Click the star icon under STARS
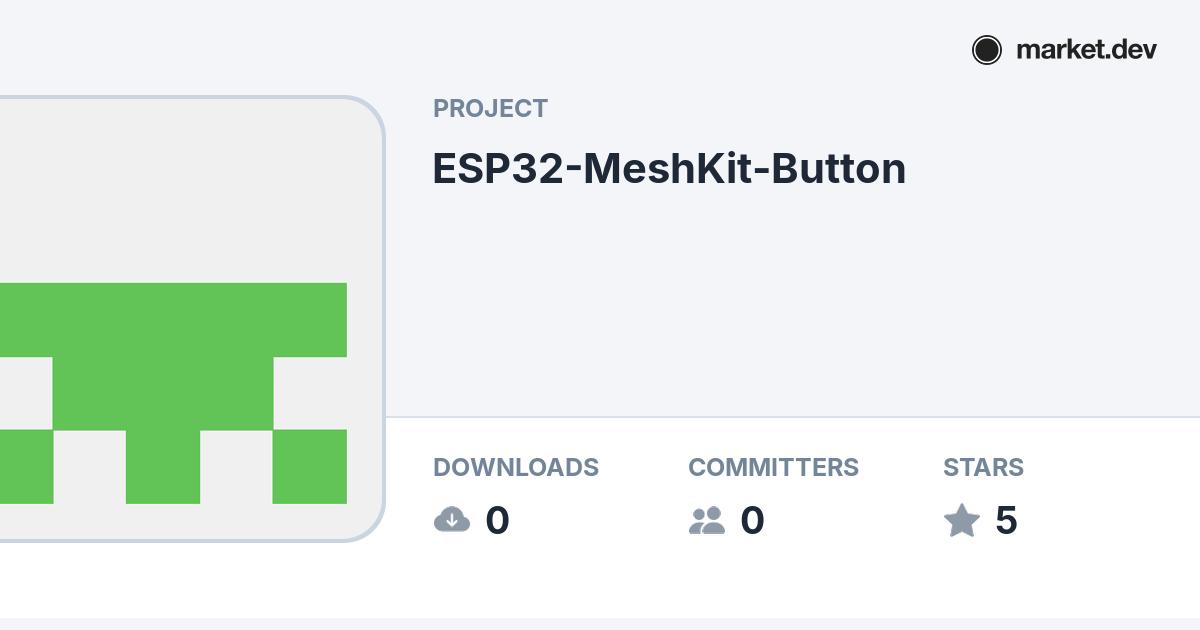1200x630 pixels. tap(962, 520)
